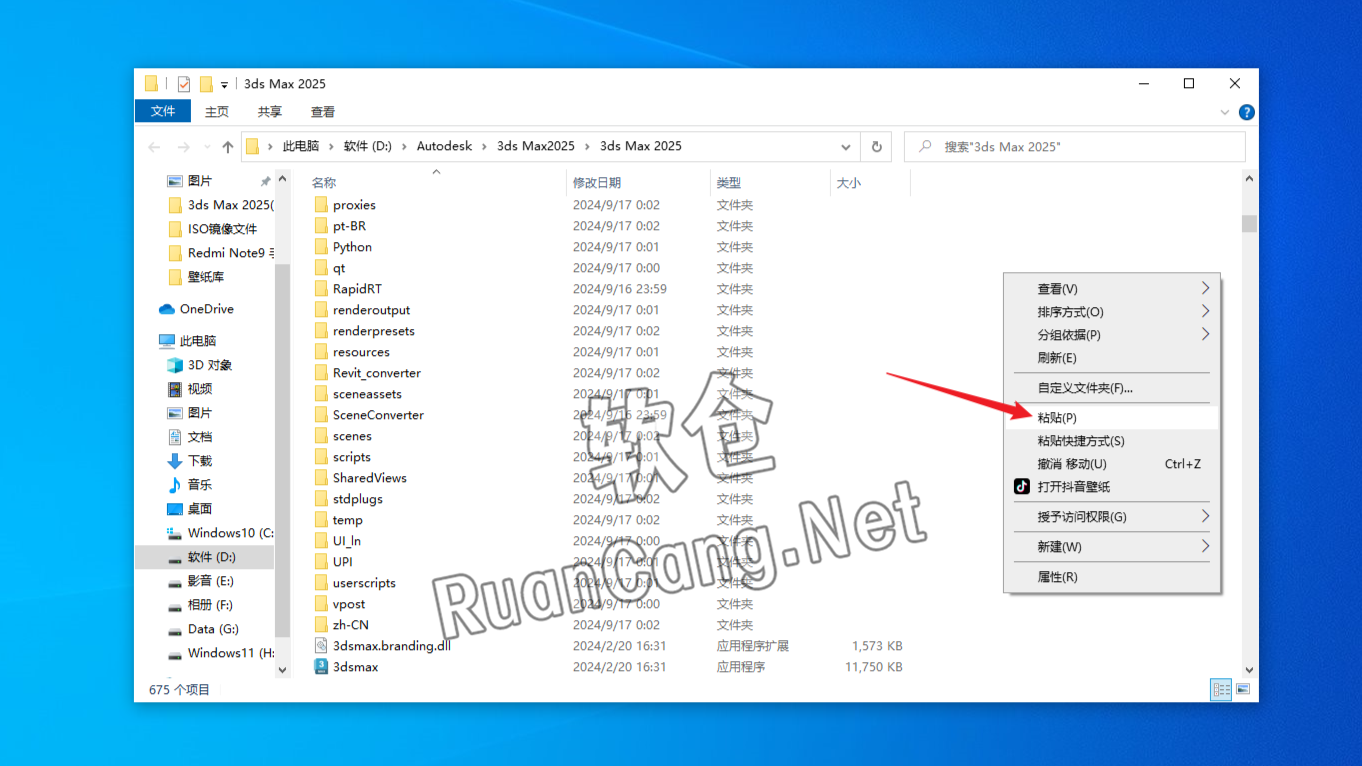The height and width of the screenshot is (766, 1362).
Task: Select the Revit_converter folder row
Action: [609, 373]
